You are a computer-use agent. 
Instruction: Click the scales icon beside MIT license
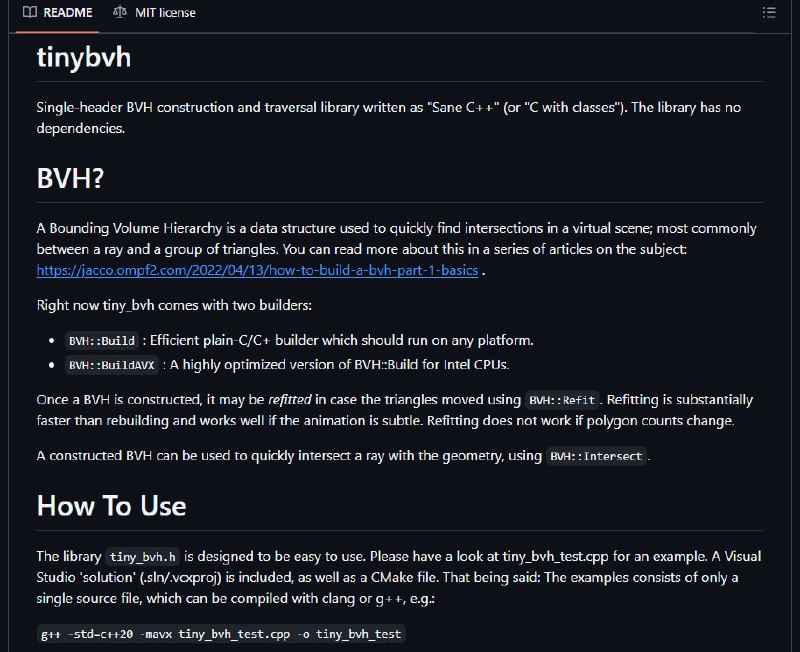click(120, 12)
